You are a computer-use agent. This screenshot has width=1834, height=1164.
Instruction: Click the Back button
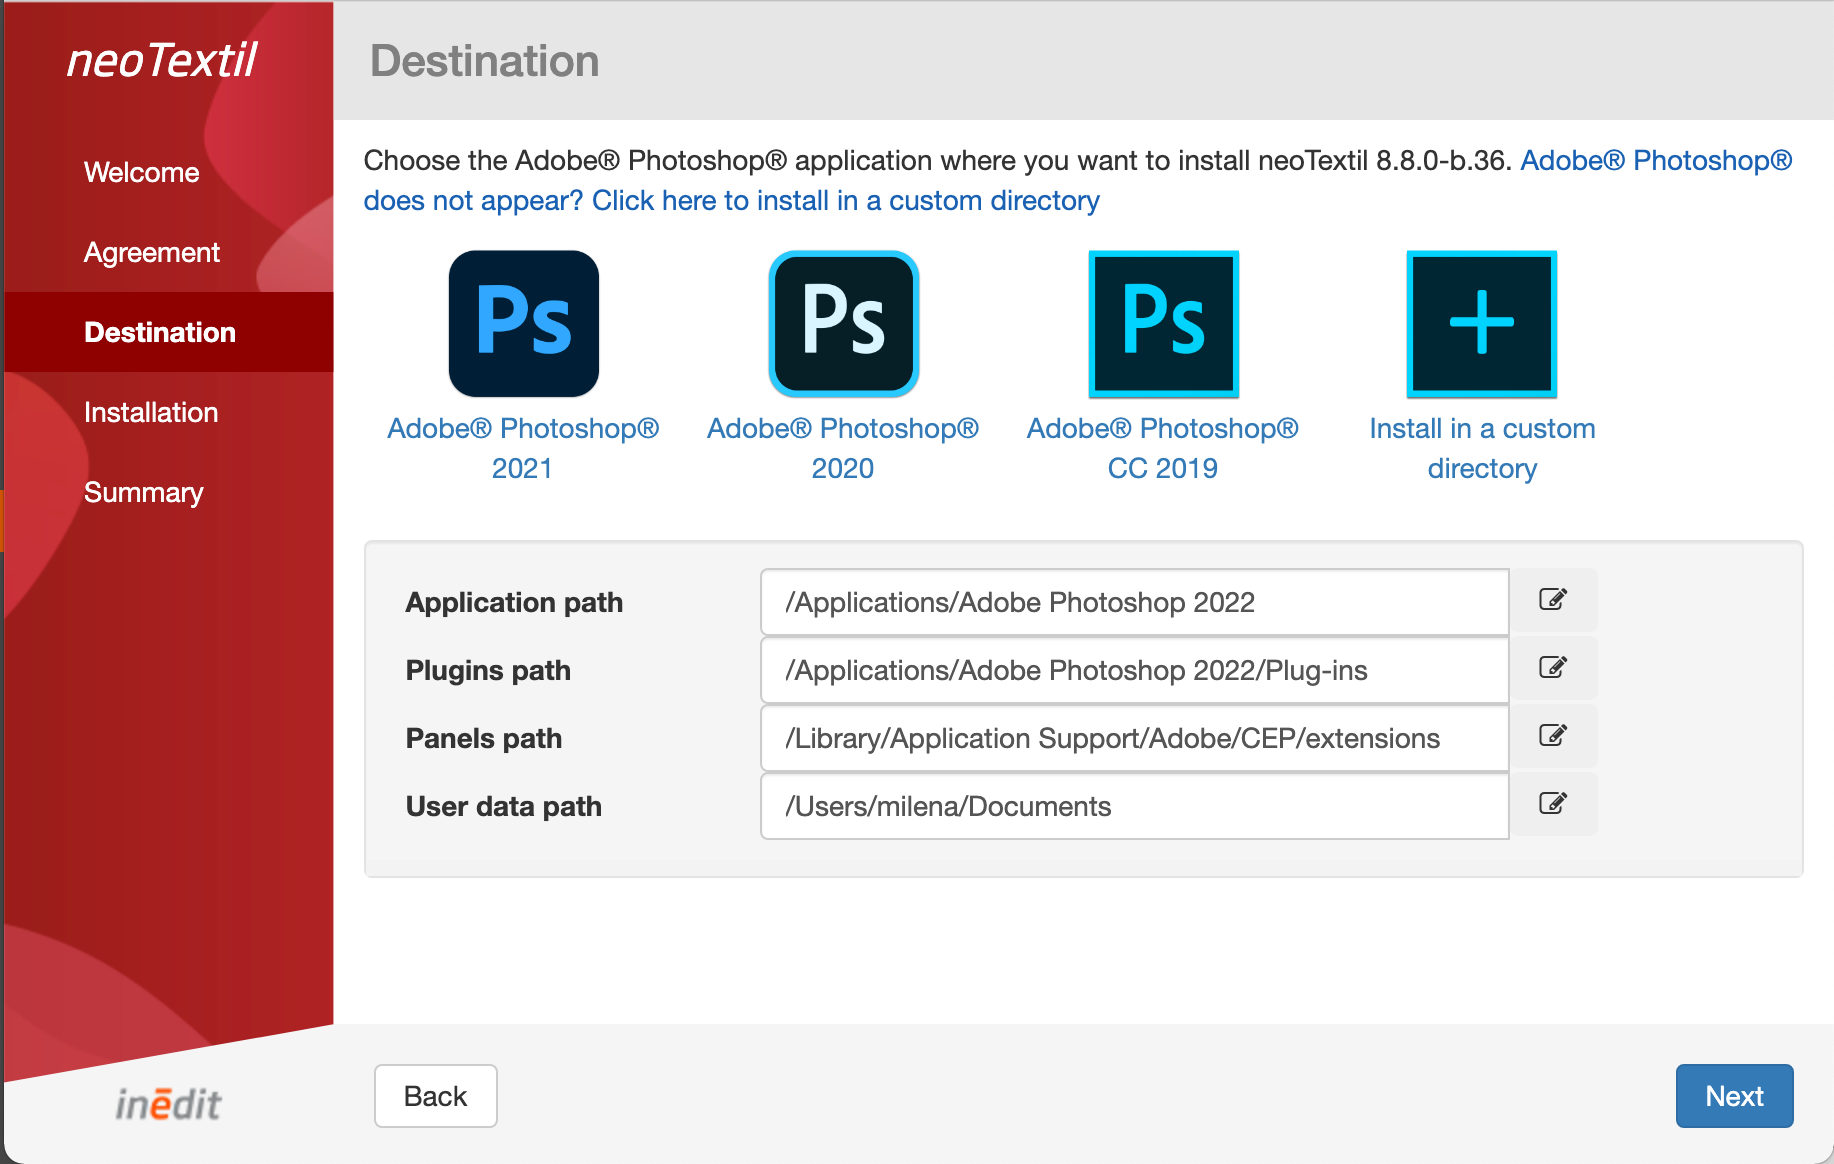tap(436, 1096)
